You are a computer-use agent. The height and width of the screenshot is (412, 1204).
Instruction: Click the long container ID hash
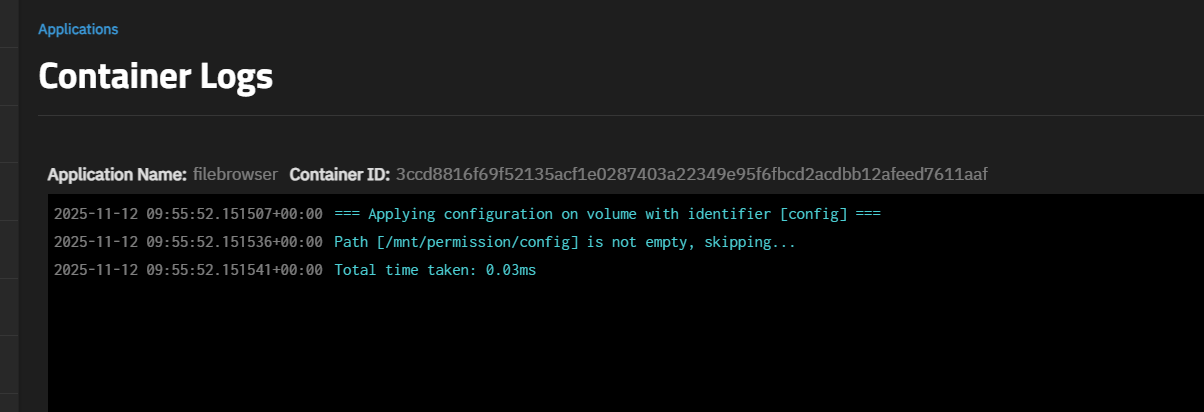tap(691, 175)
